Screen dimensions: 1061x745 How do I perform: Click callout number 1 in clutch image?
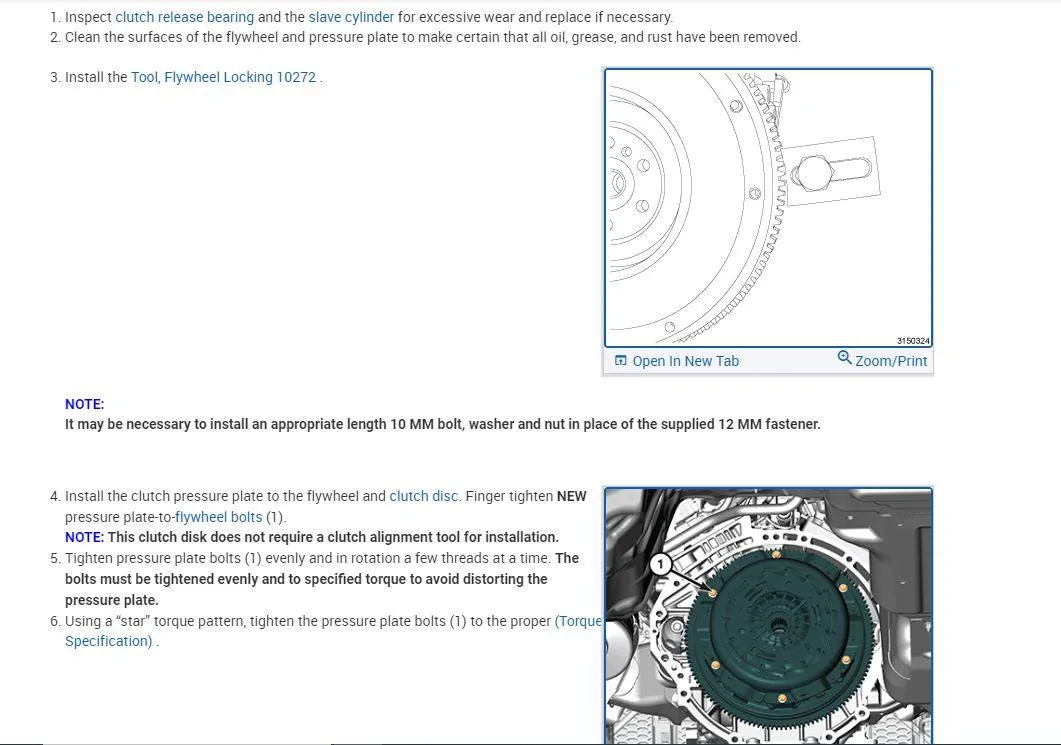point(660,564)
